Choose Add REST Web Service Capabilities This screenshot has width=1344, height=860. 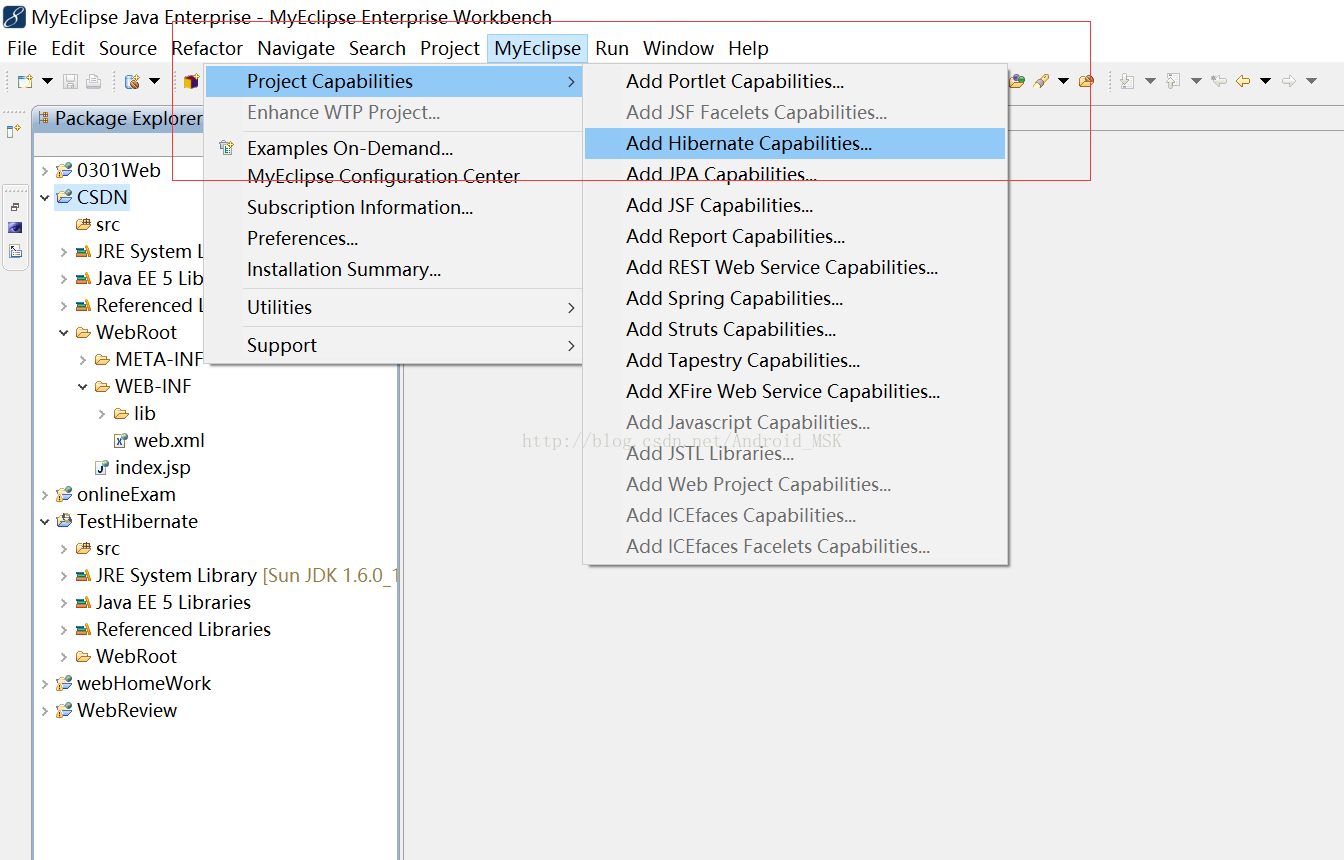coord(795,267)
